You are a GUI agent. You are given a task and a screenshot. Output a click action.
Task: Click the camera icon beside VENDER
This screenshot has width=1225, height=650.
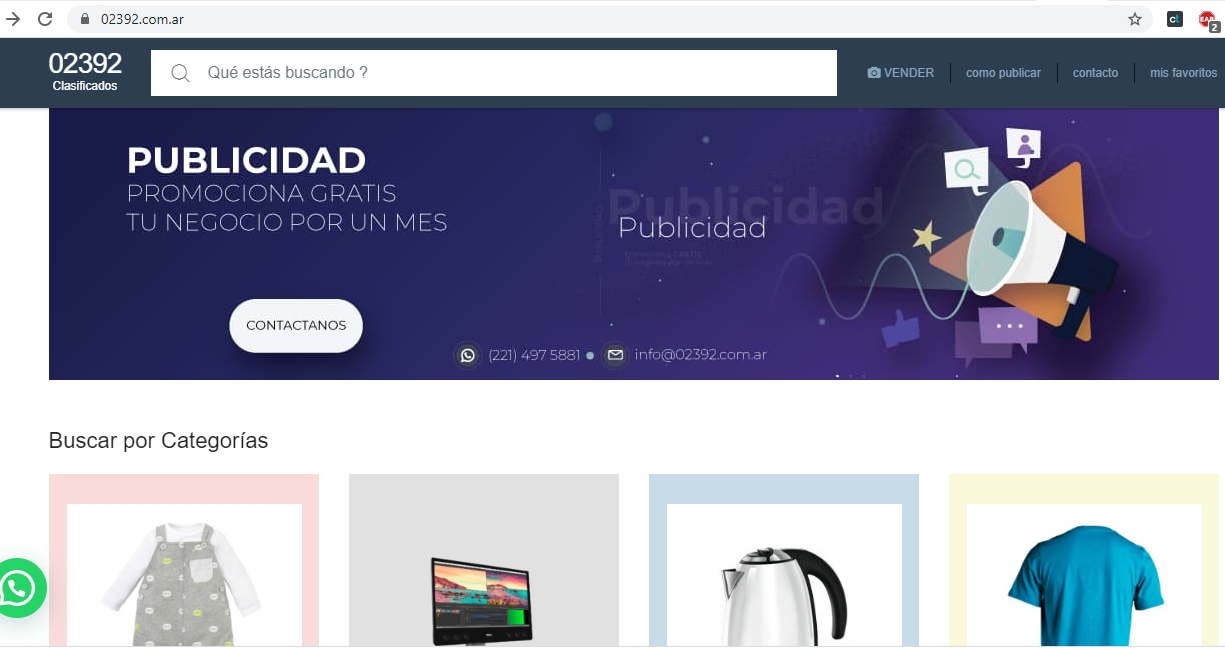[x=874, y=73]
